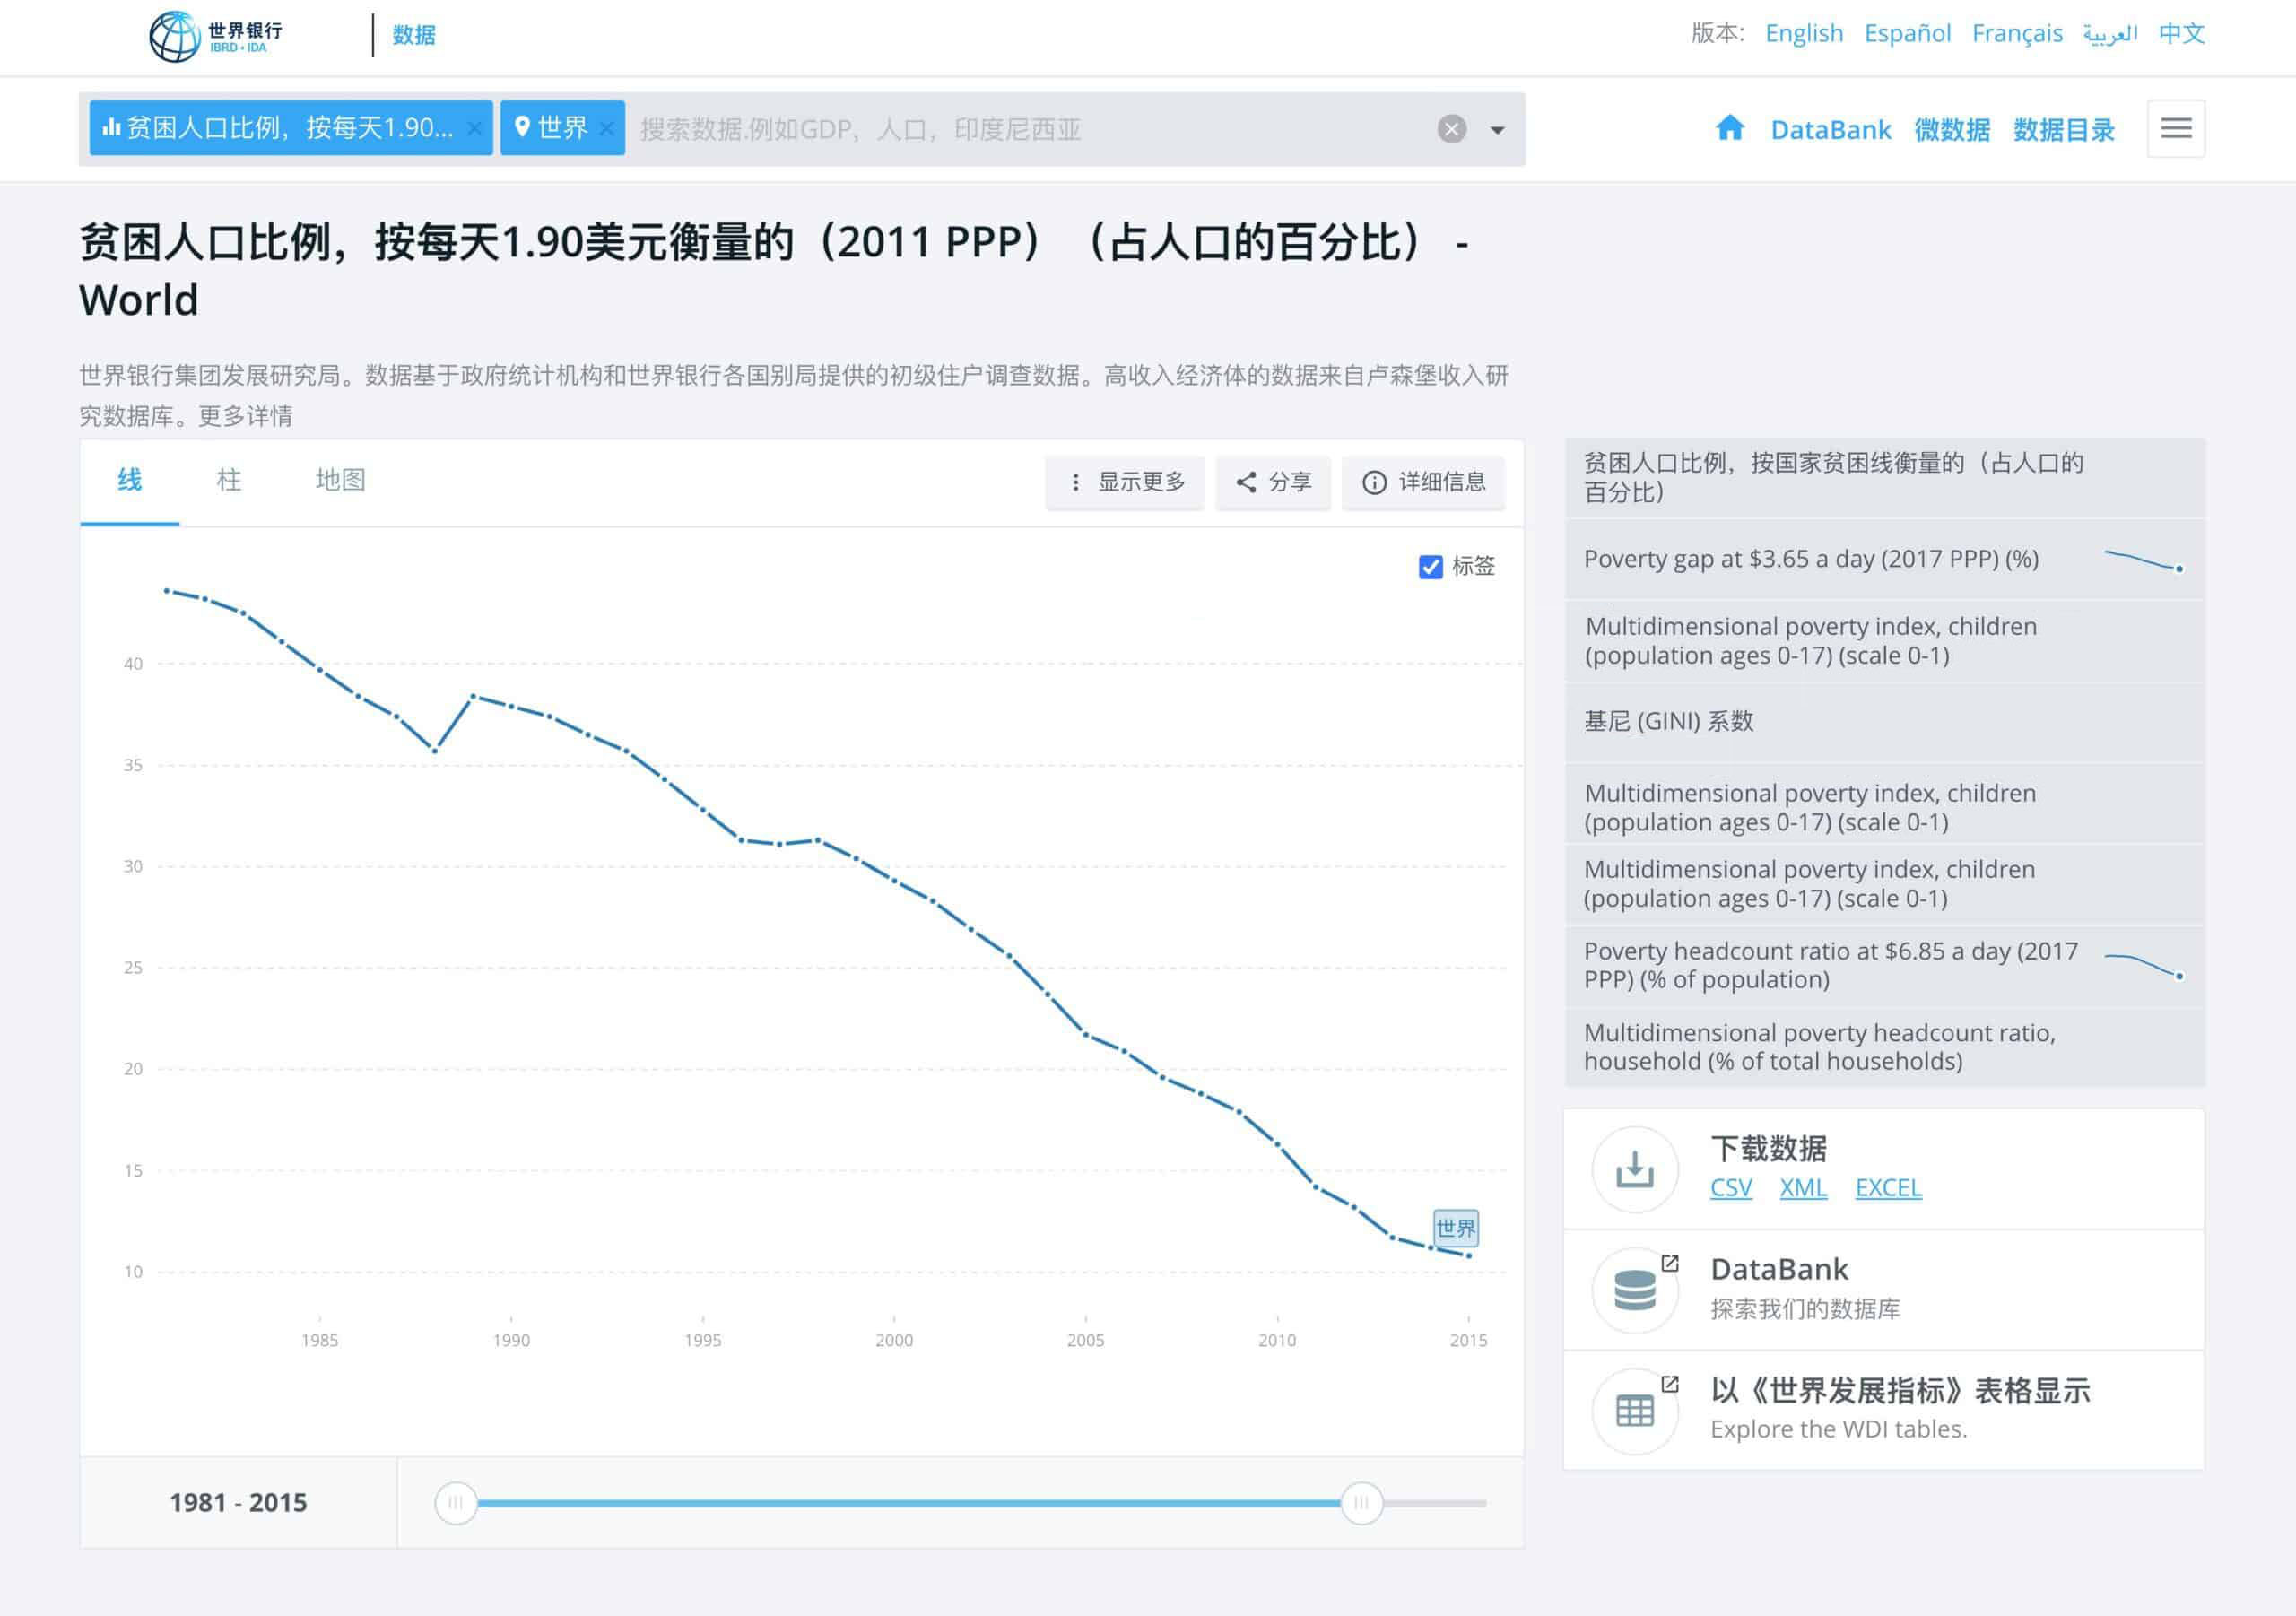Image resolution: width=2296 pixels, height=1616 pixels.
Task: Open Poverty gap at $3.65 a day indicator
Action: (1884, 559)
